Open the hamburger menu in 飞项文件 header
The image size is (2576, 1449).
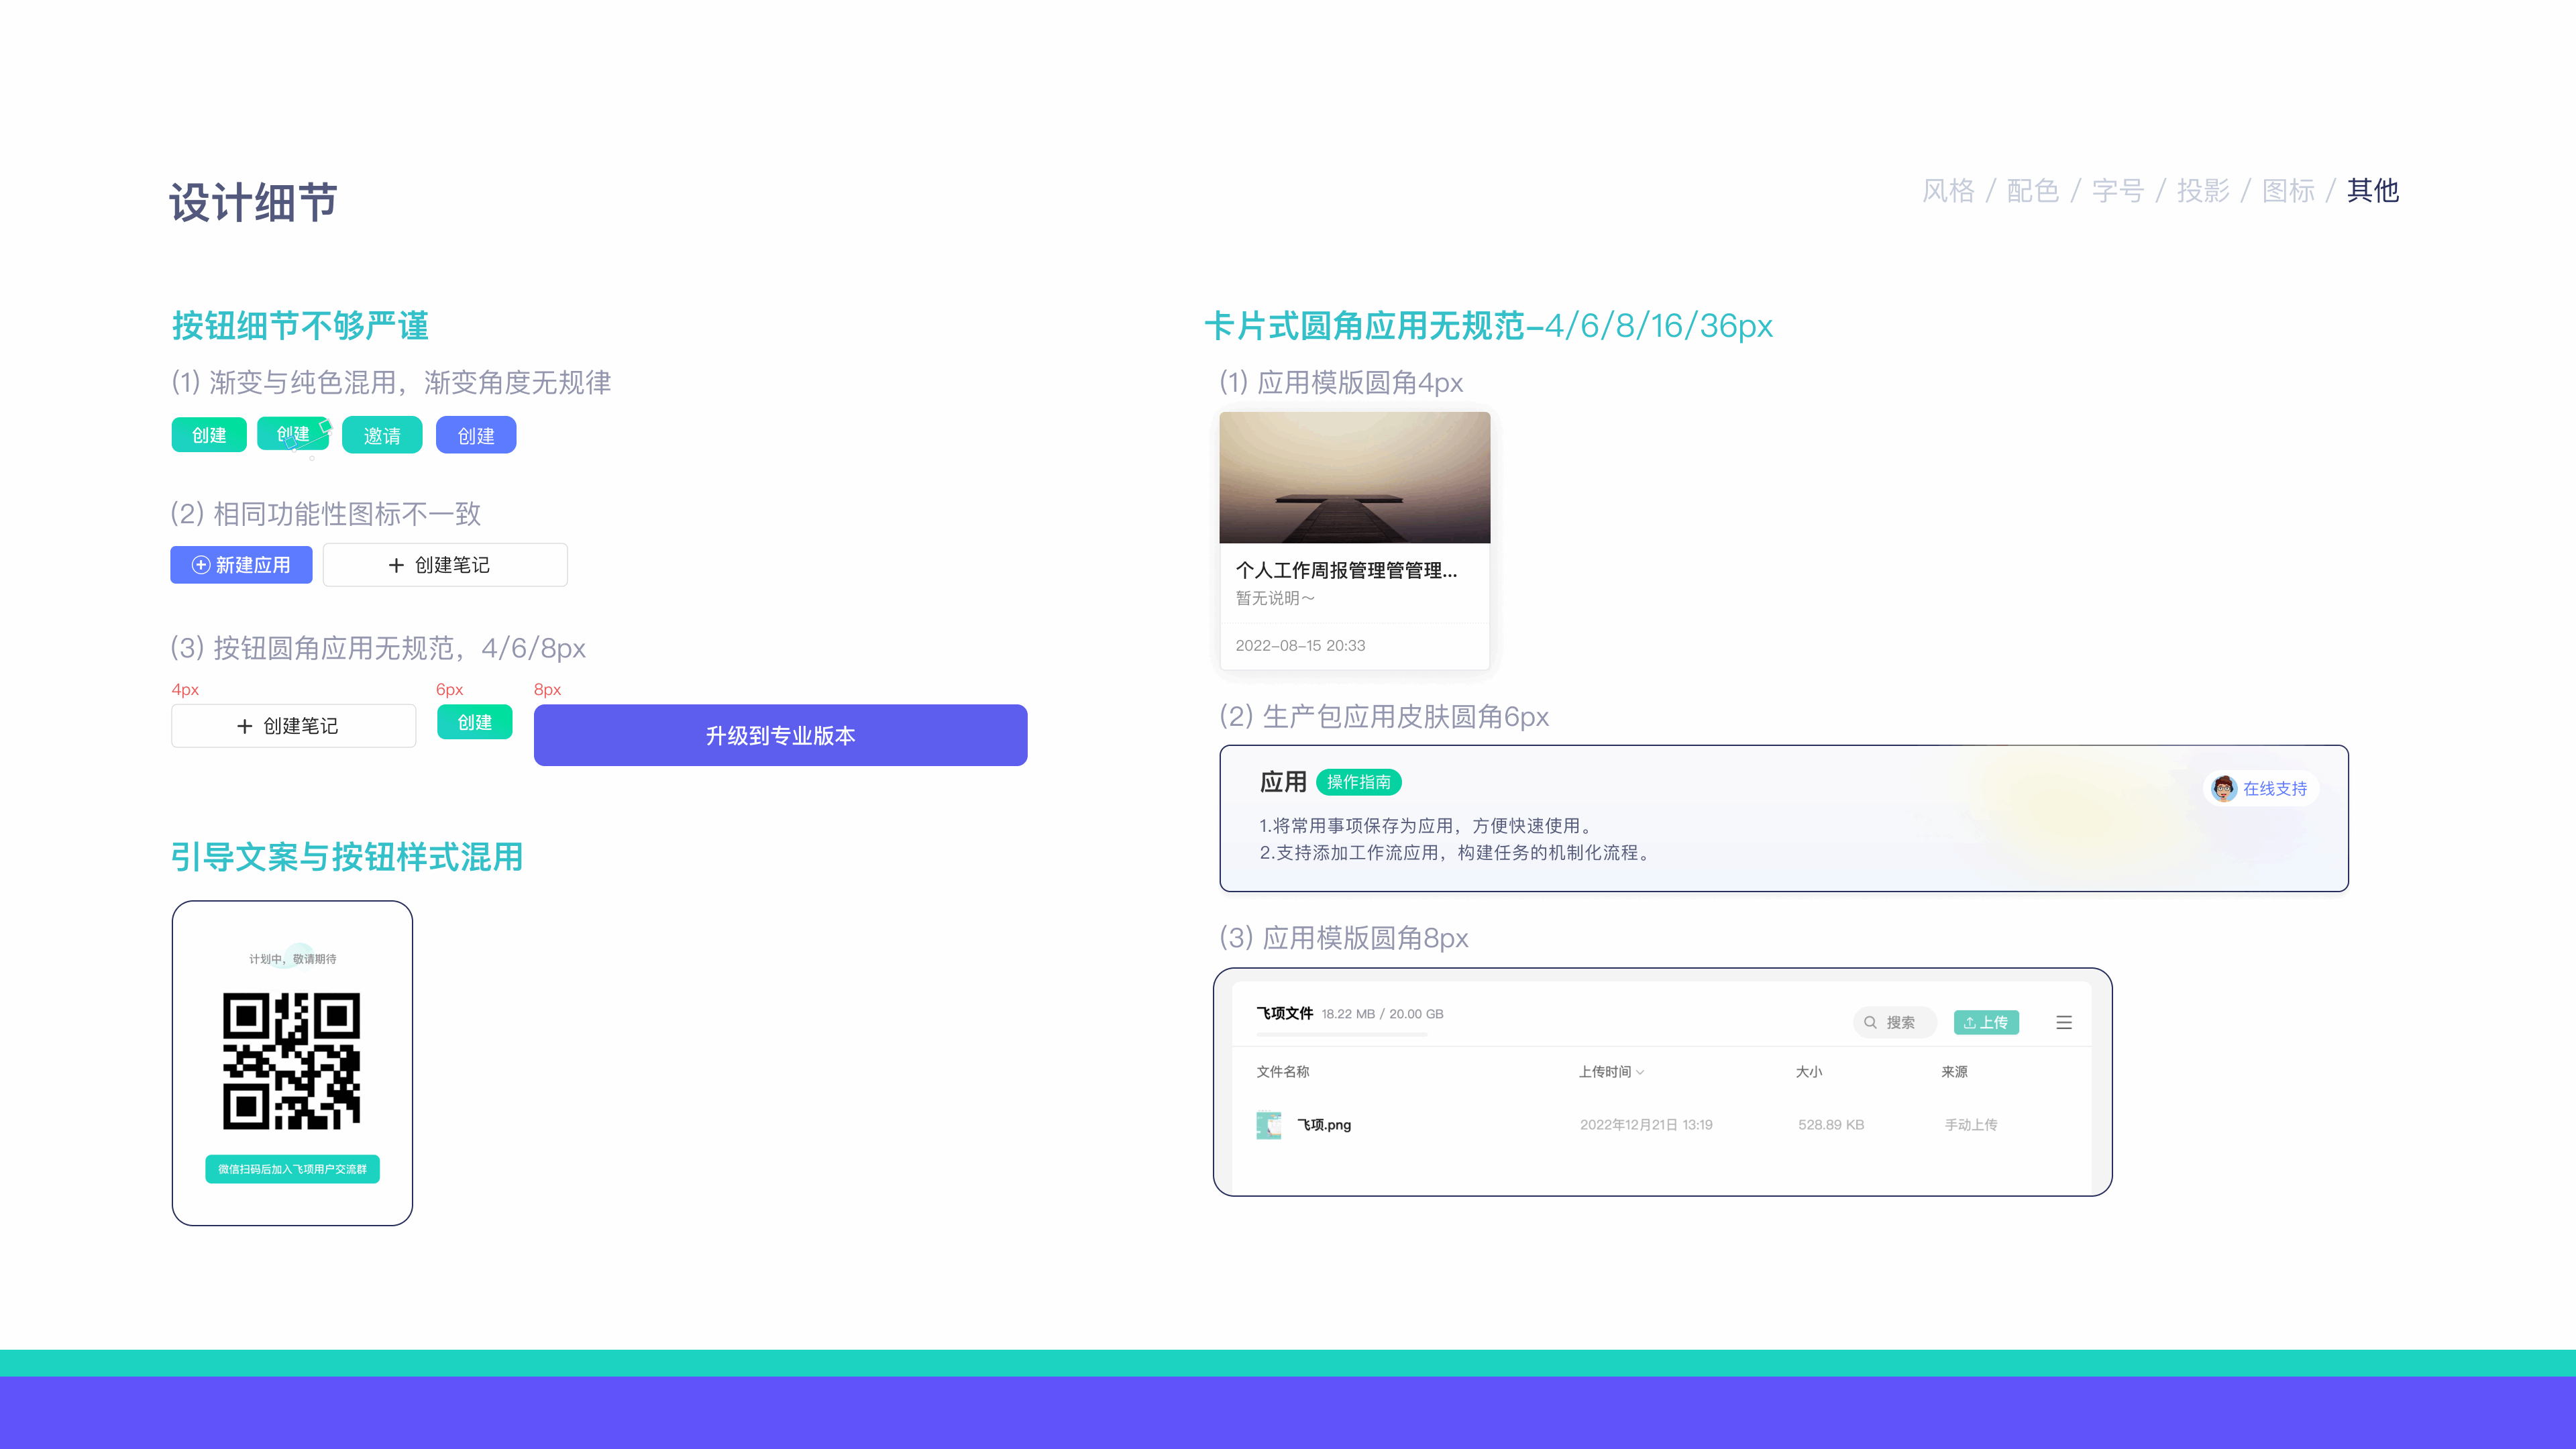point(2064,1022)
